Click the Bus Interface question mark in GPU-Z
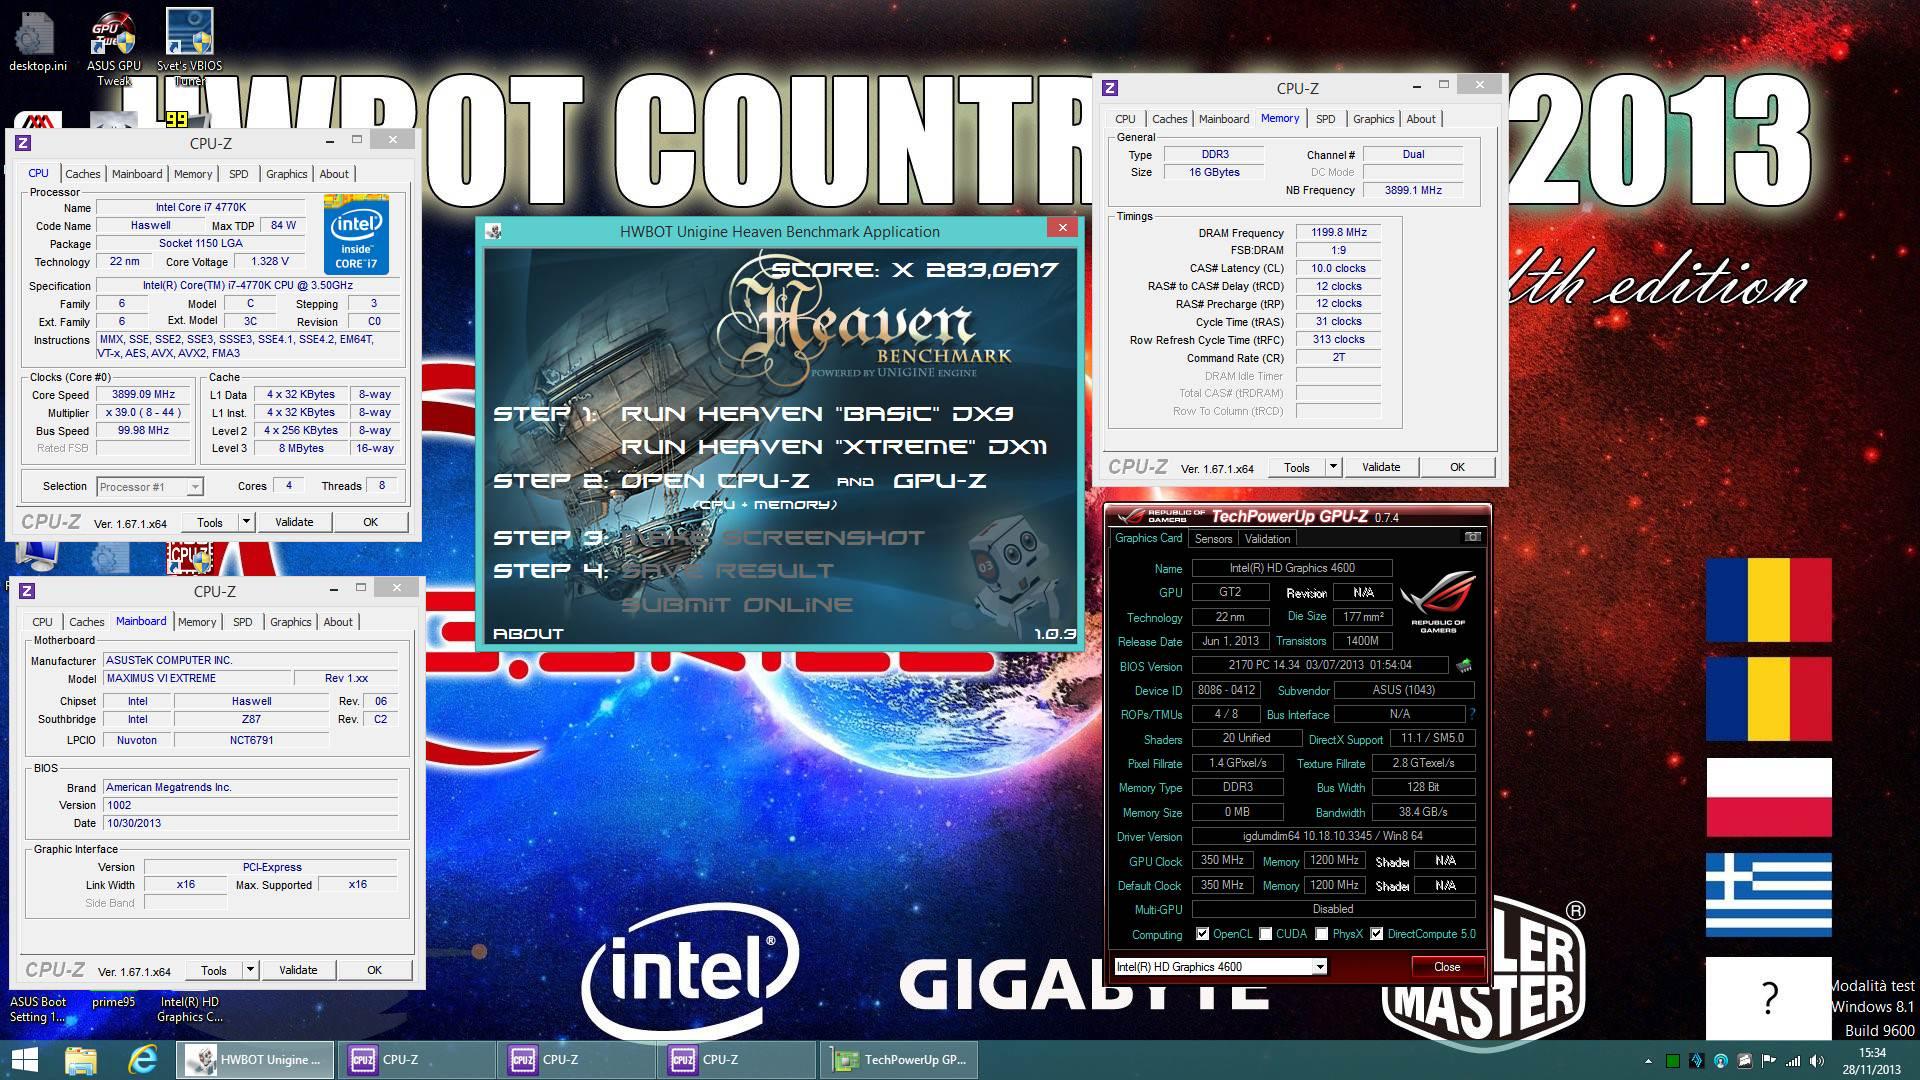 click(1472, 714)
